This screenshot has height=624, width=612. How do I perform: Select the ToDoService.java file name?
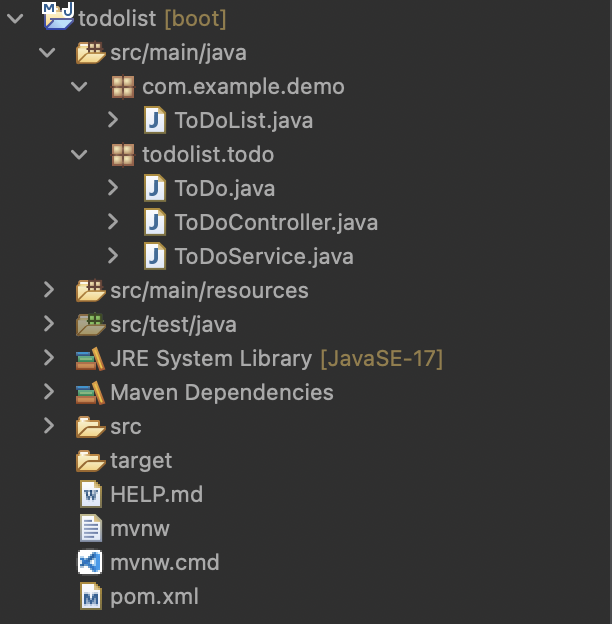pos(264,256)
